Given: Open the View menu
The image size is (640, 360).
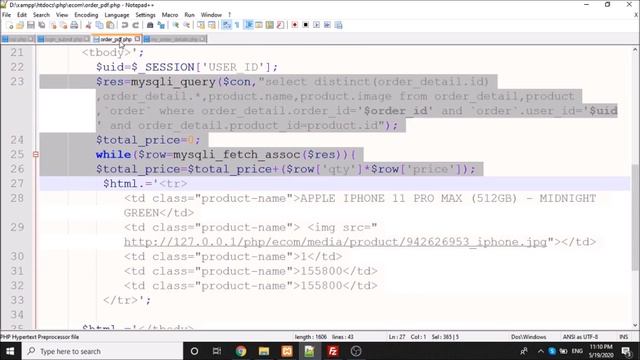Looking at the screenshot, I should coord(62,15).
